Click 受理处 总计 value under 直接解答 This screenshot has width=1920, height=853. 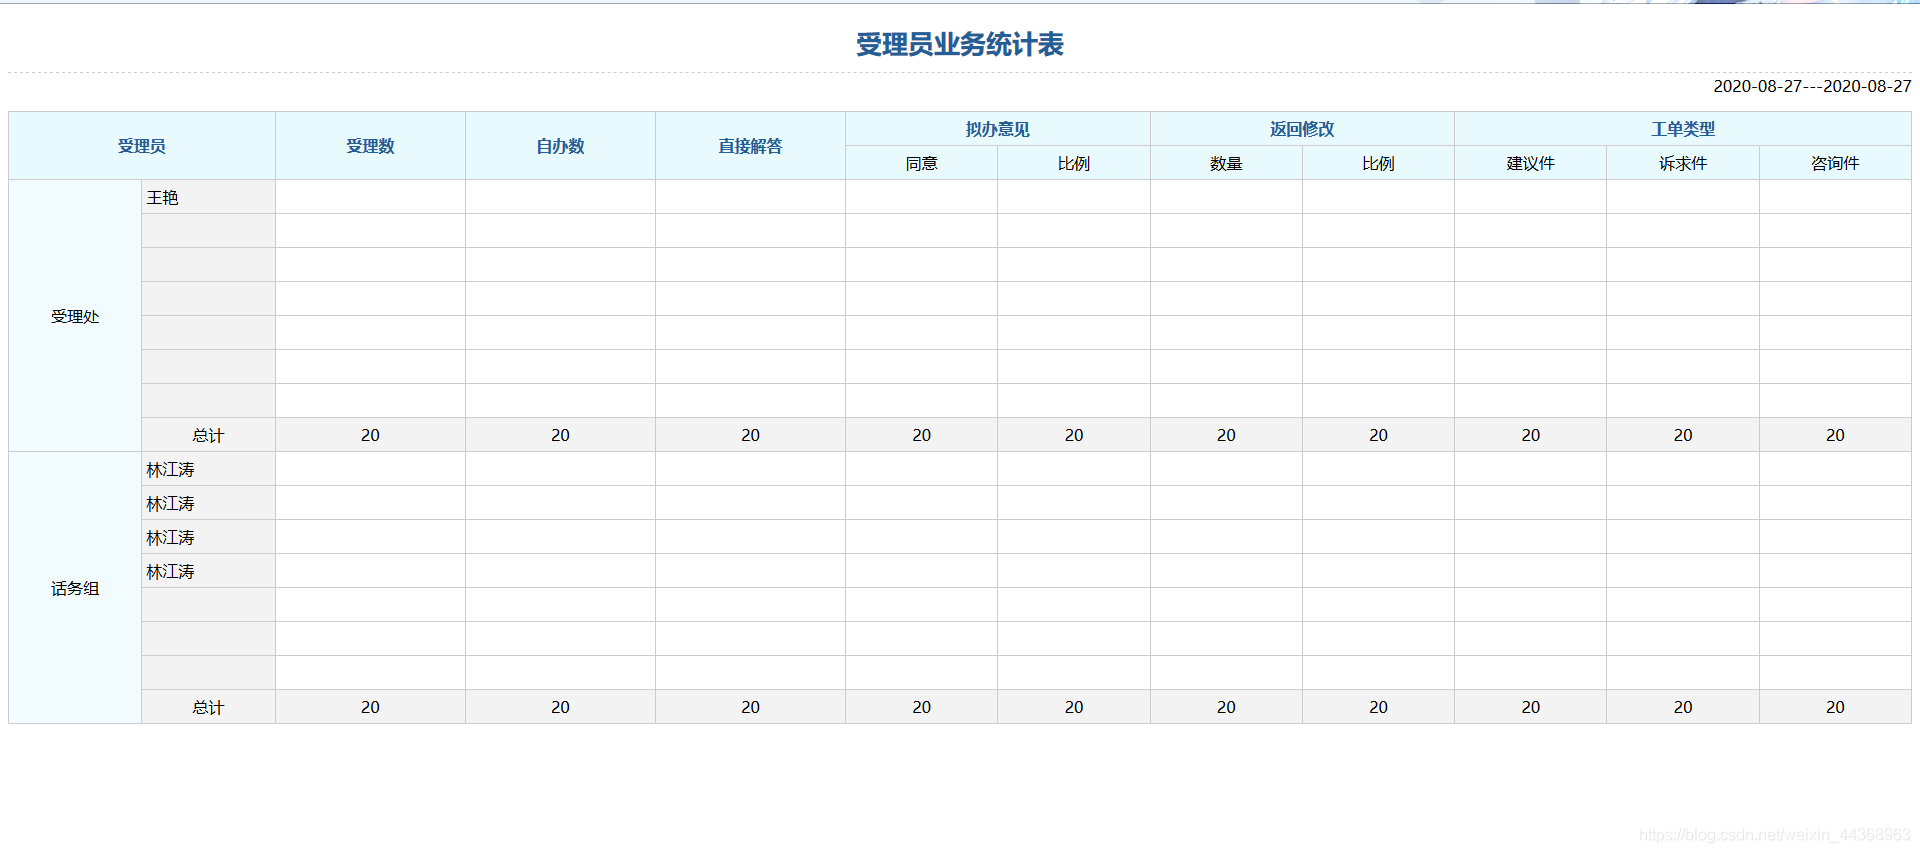tap(750, 435)
